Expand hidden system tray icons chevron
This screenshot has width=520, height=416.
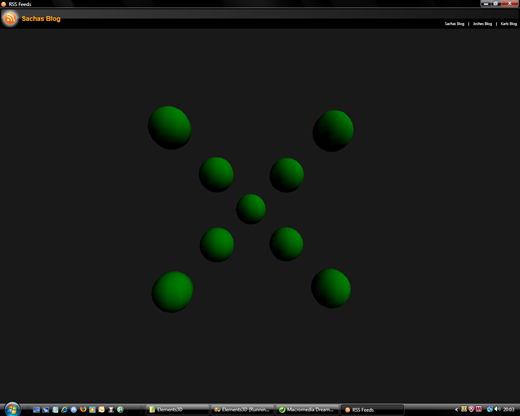point(457,409)
